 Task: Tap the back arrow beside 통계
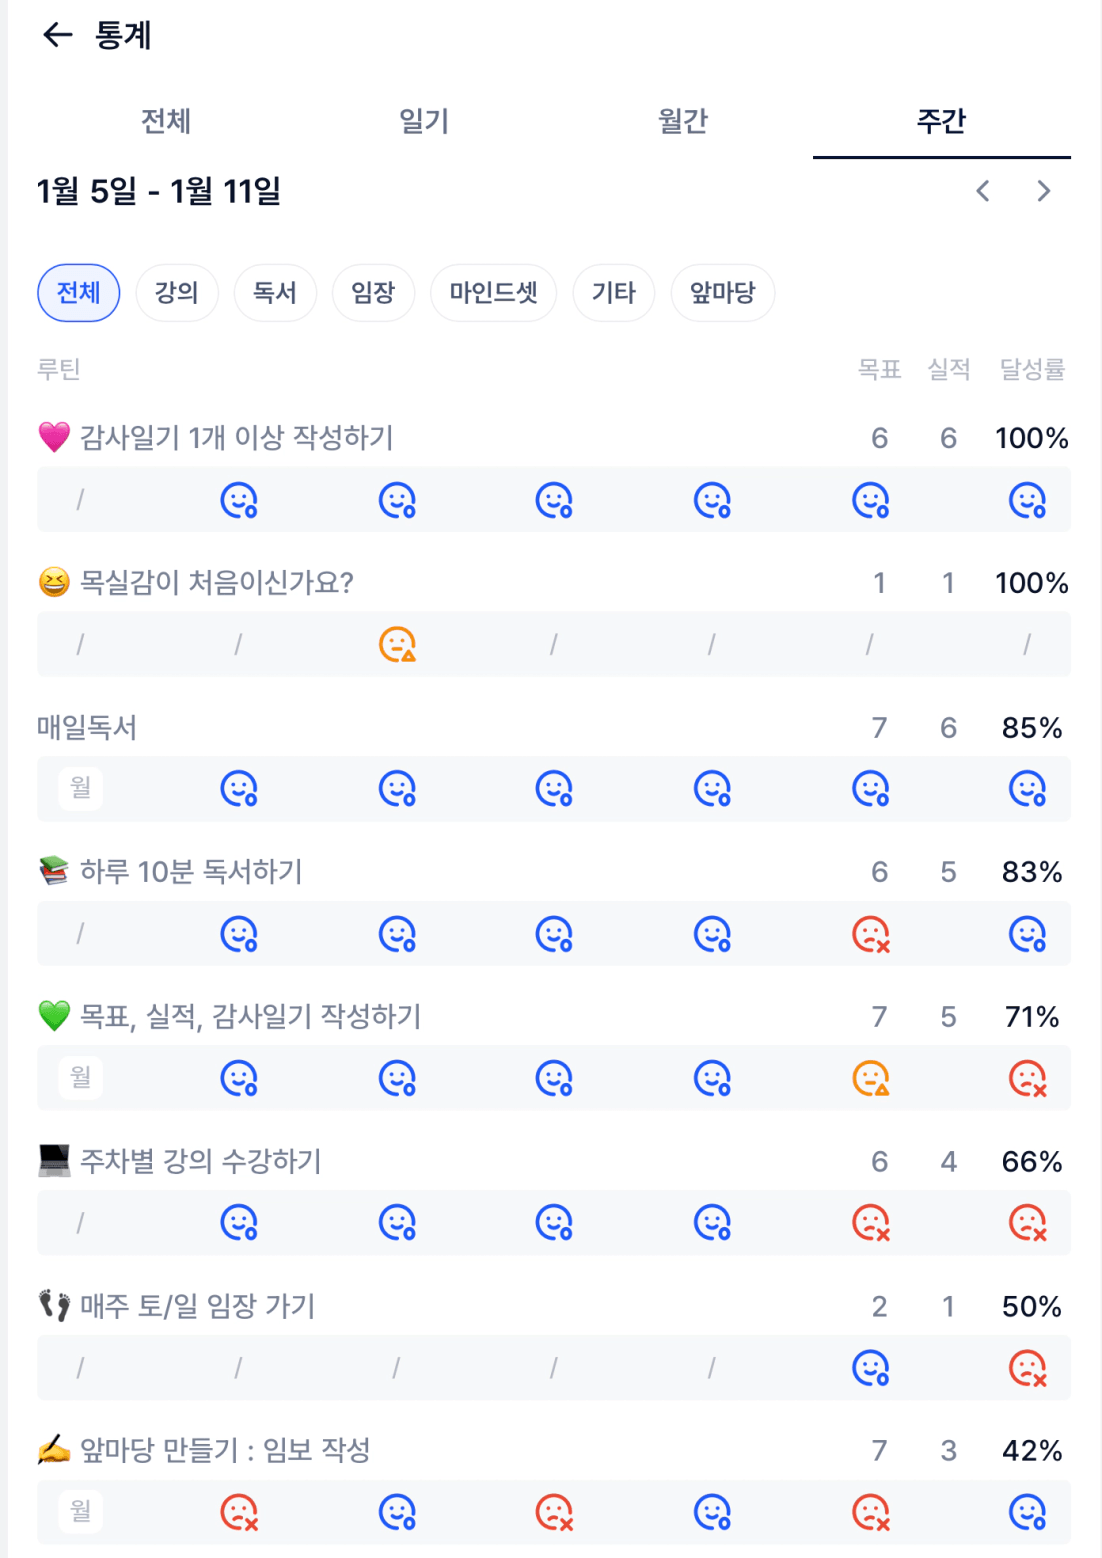[58, 36]
